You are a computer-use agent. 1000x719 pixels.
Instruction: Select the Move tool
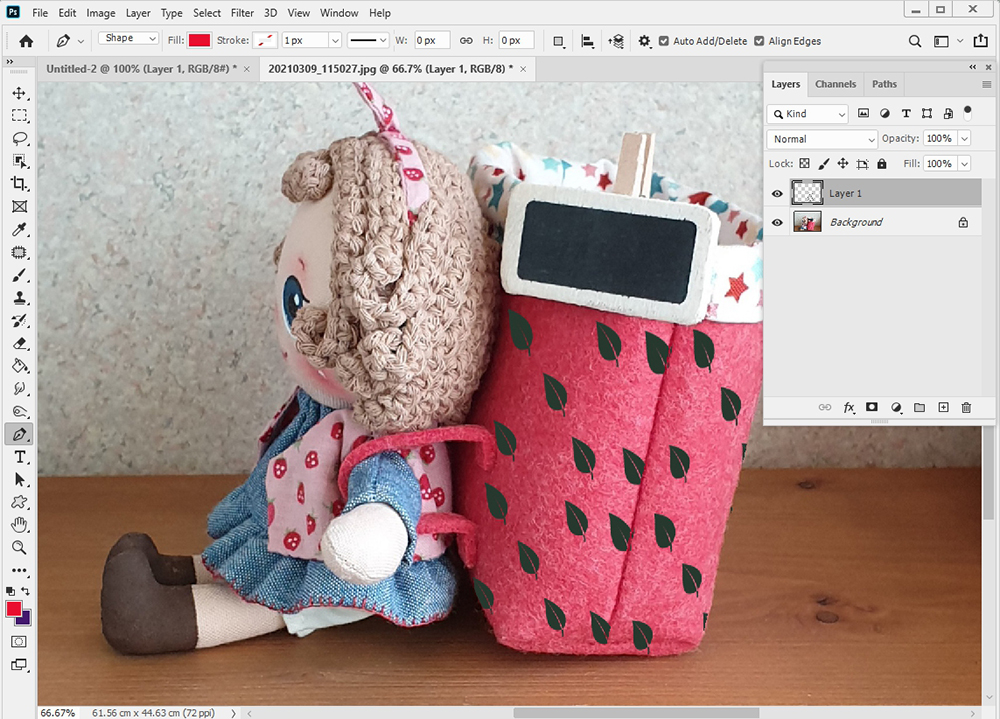coord(19,93)
